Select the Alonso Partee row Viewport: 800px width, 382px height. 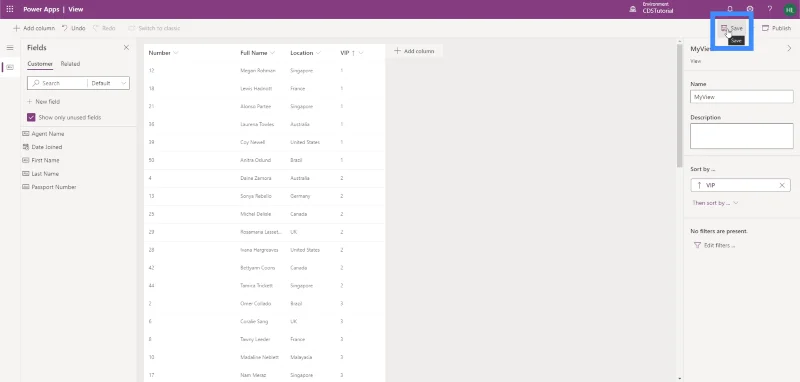point(264,106)
